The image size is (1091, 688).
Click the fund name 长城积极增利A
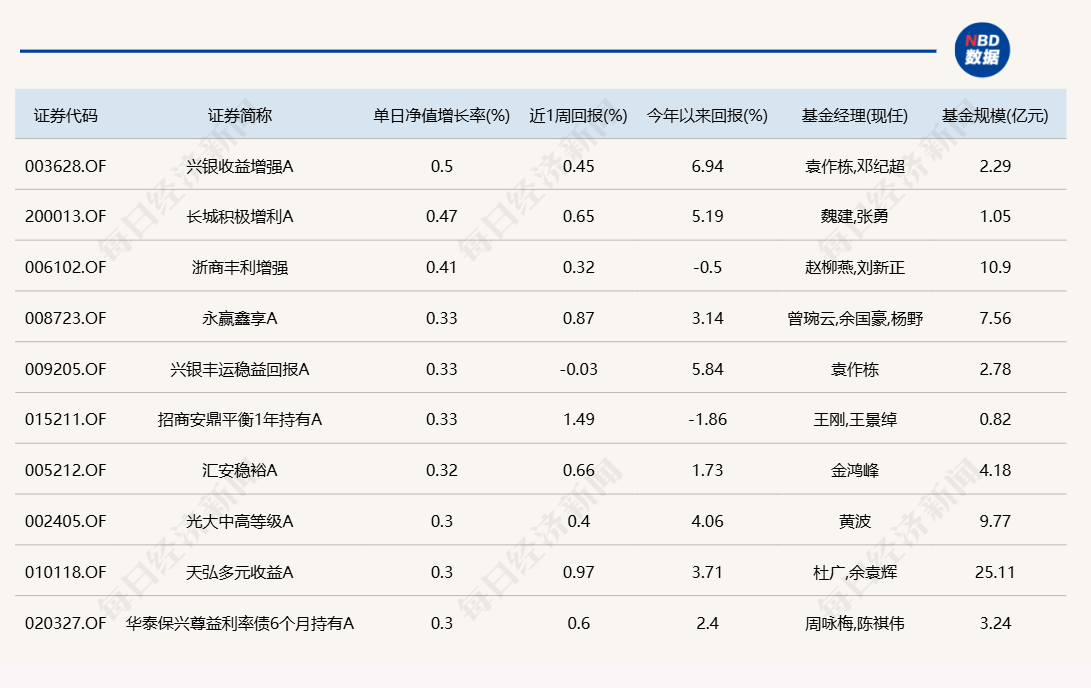pyautogui.click(x=240, y=216)
